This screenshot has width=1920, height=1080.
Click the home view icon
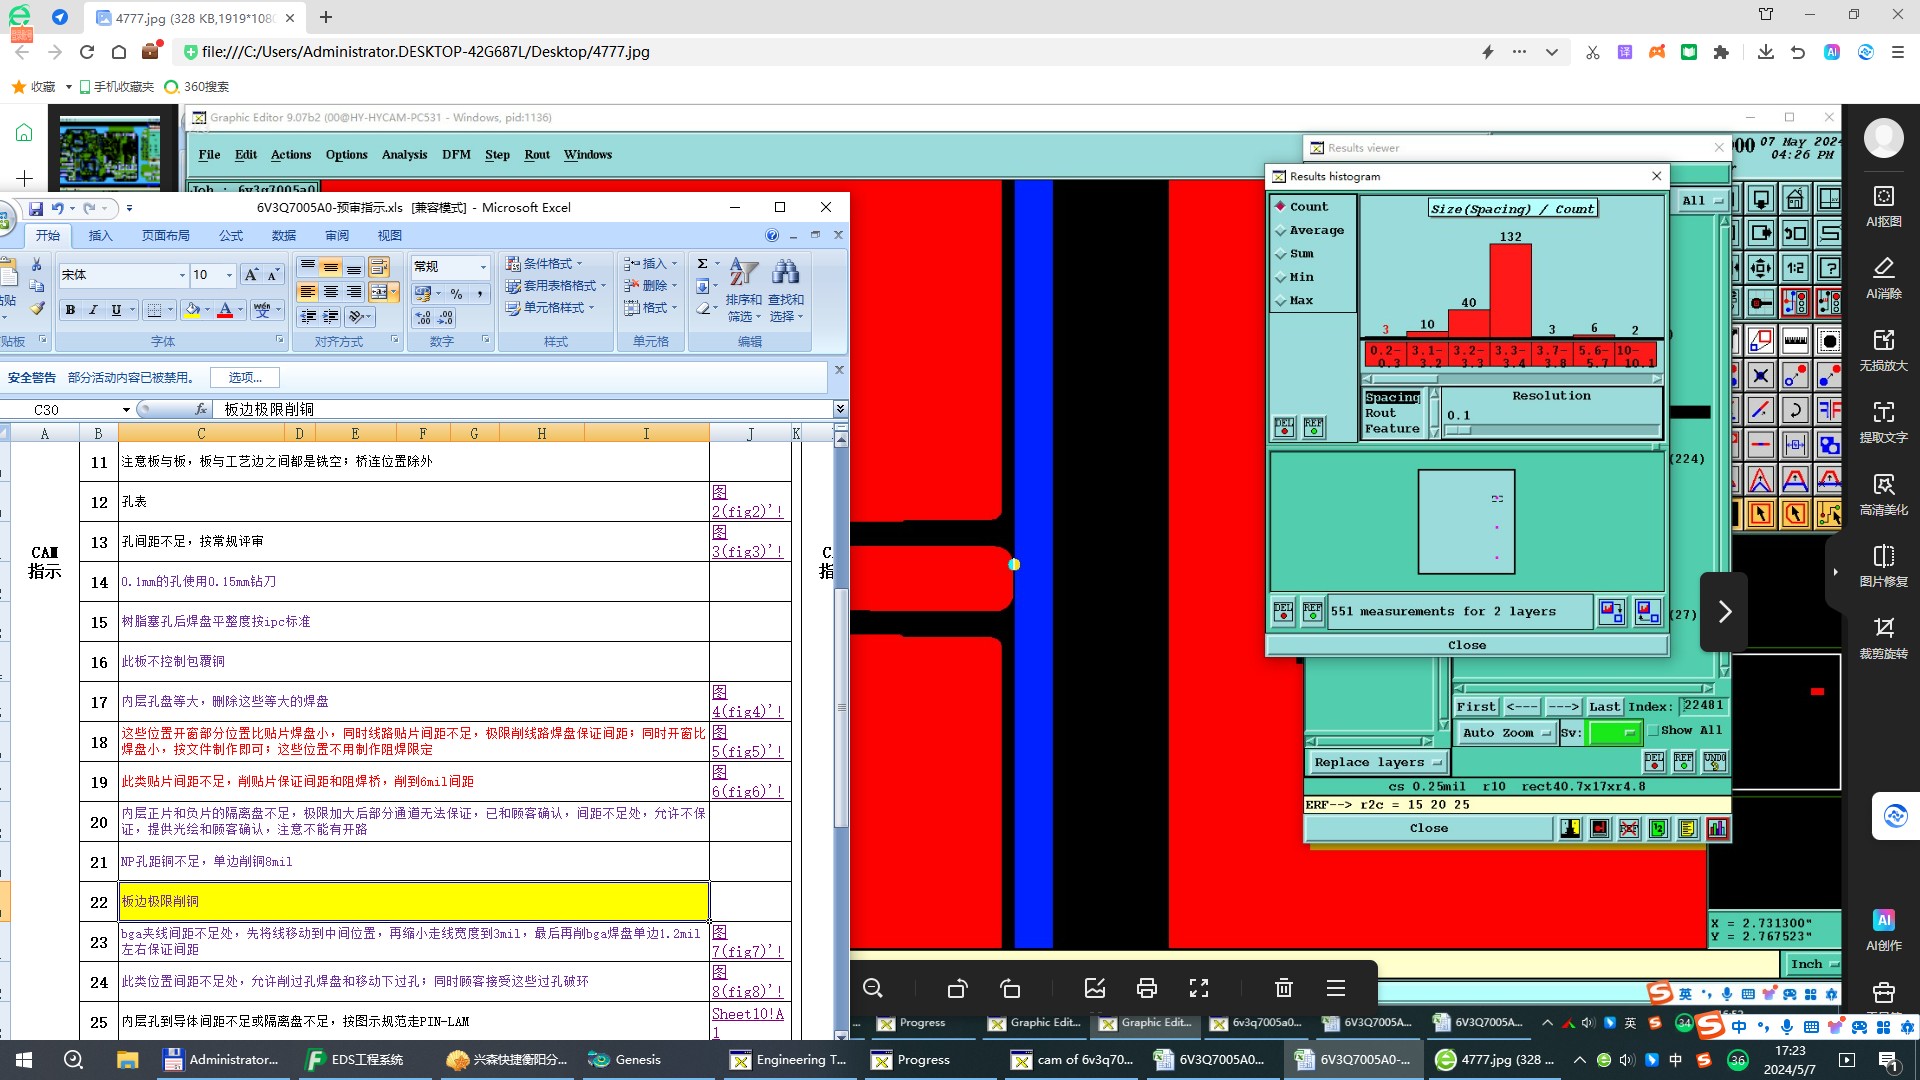pyautogui.click(x=1795, y=198)
